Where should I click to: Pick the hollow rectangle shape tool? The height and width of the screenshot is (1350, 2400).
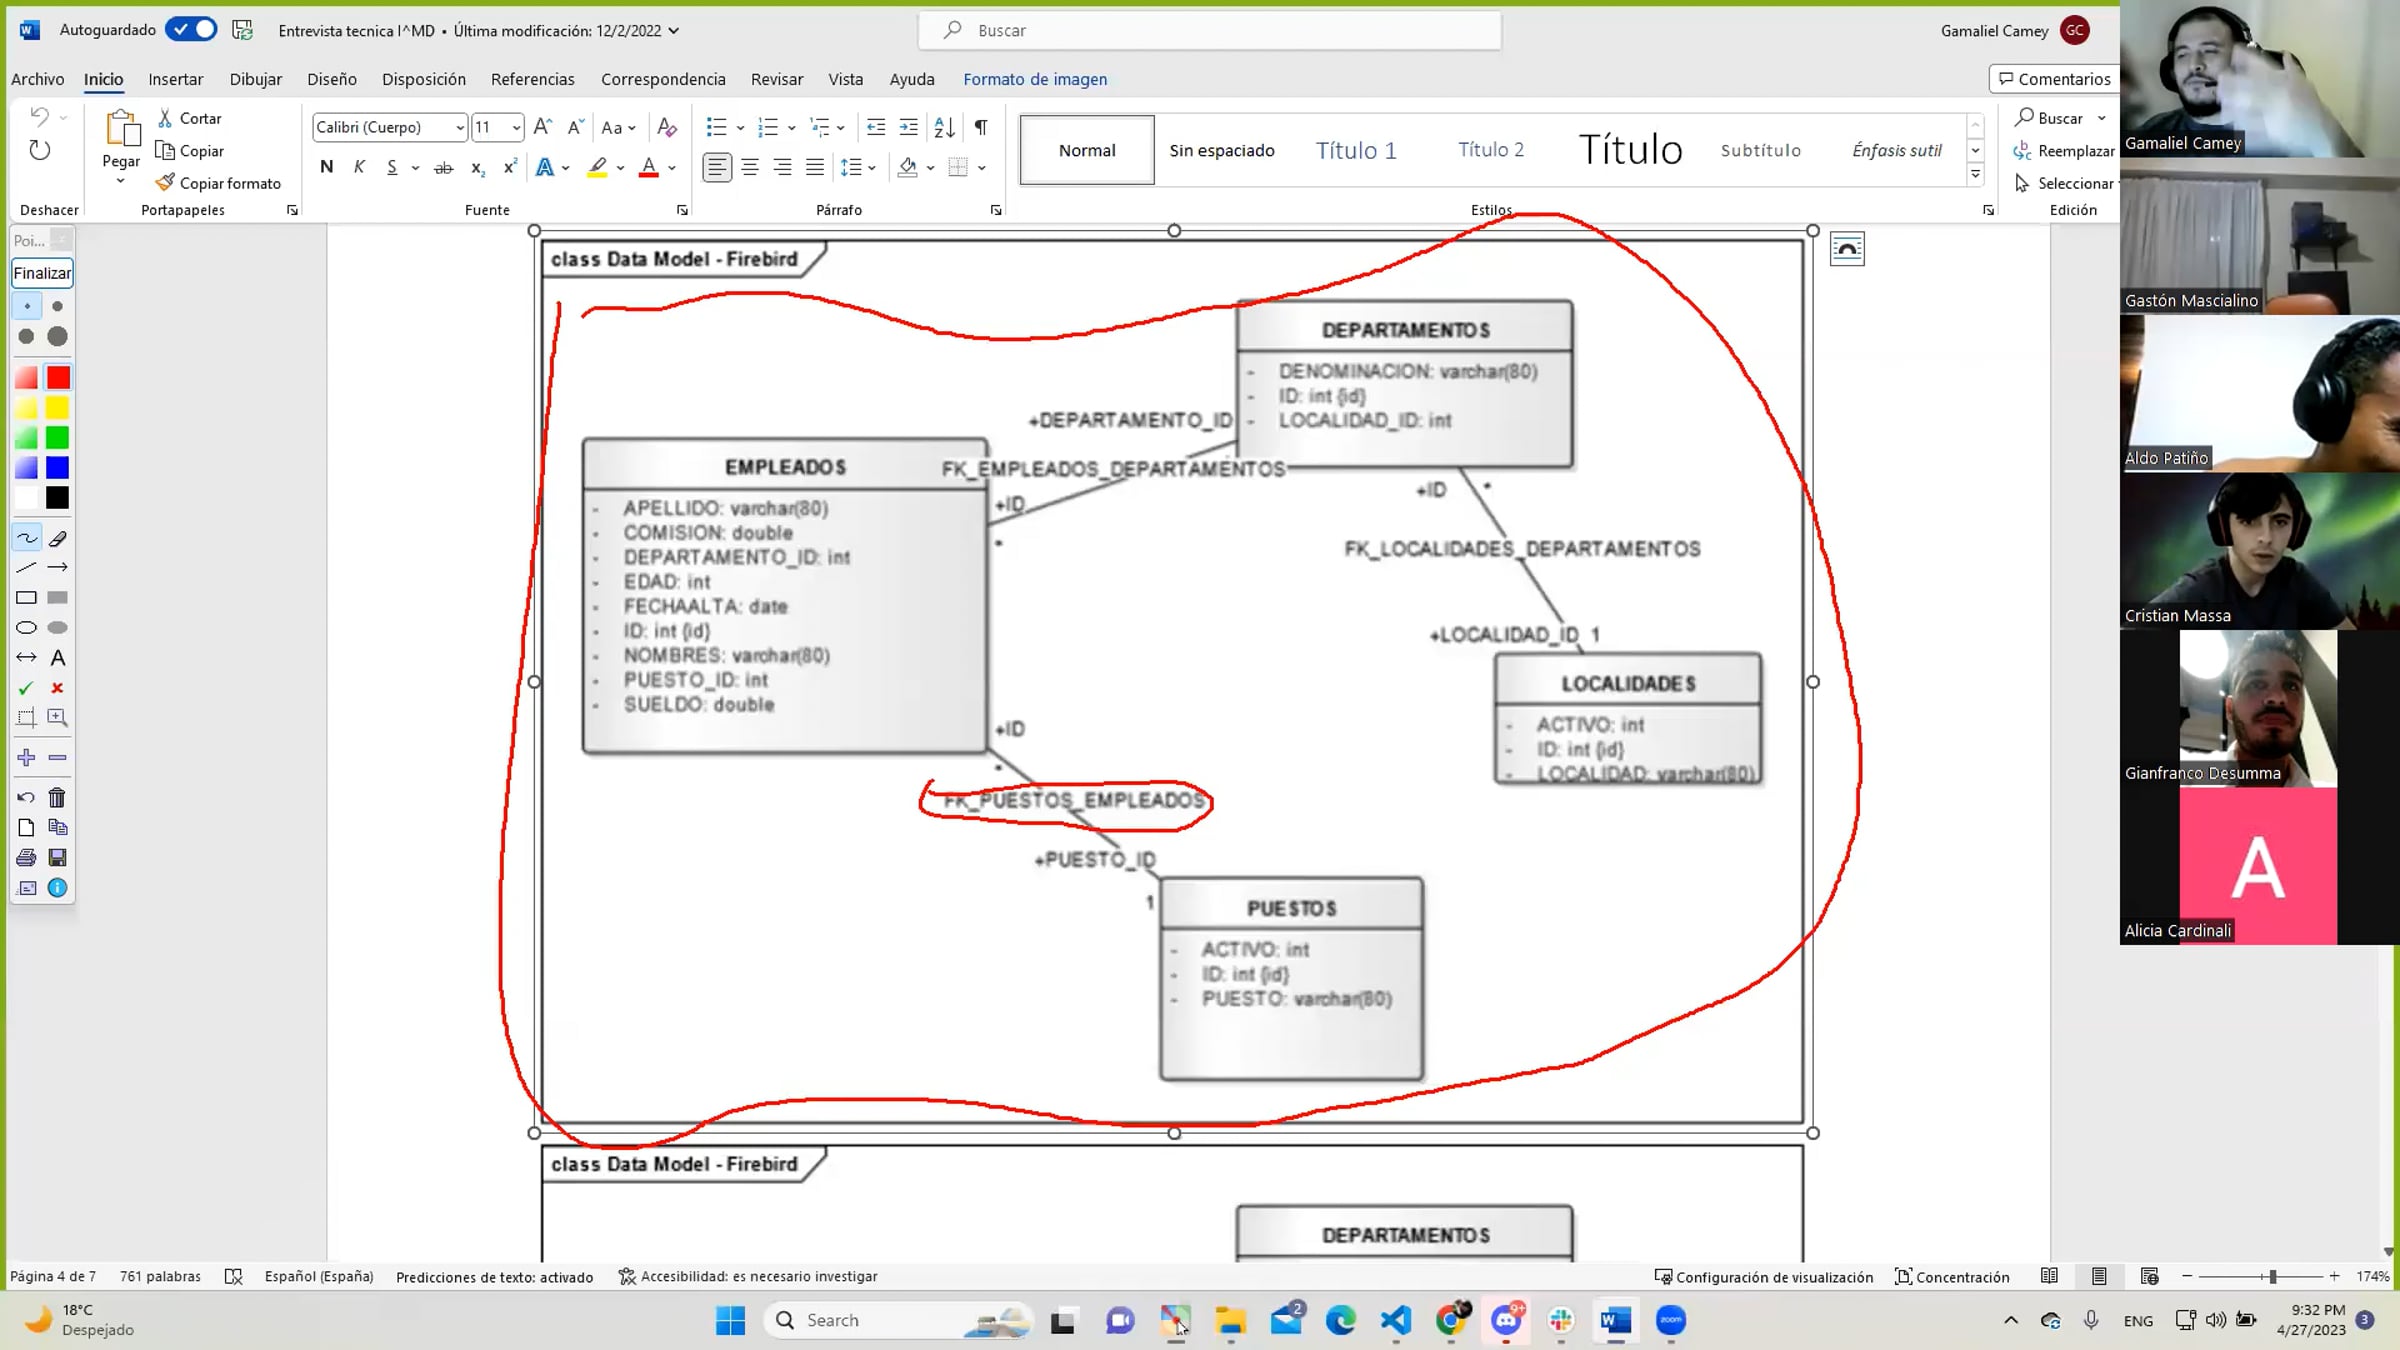point(26,598)
